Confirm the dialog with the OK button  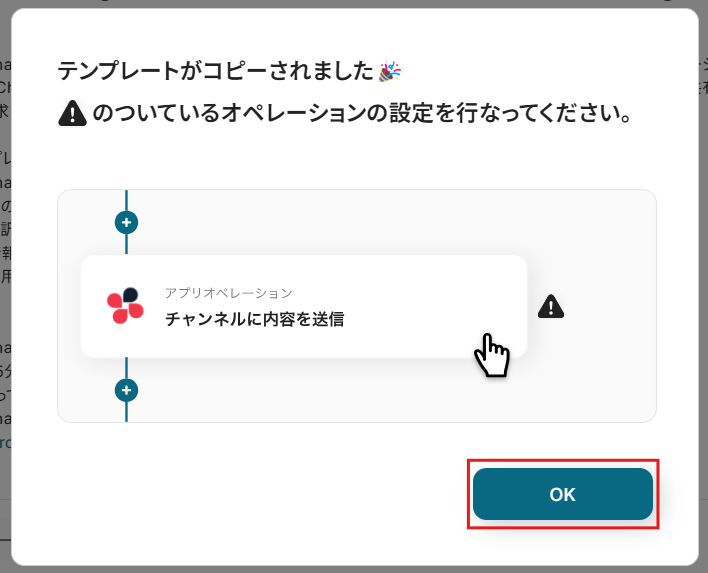(x=563, y=494)
